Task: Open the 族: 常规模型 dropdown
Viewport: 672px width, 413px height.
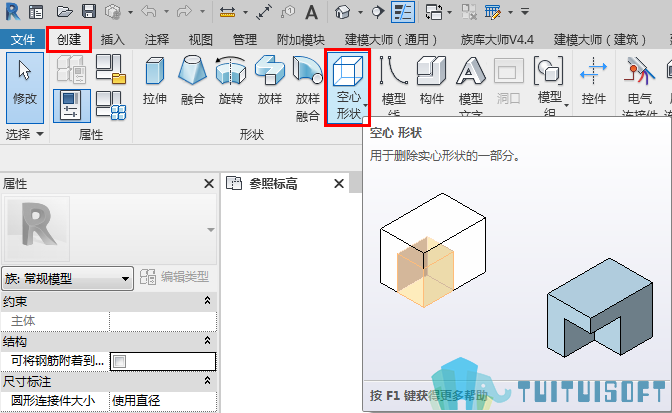Action: pos(67,279)
